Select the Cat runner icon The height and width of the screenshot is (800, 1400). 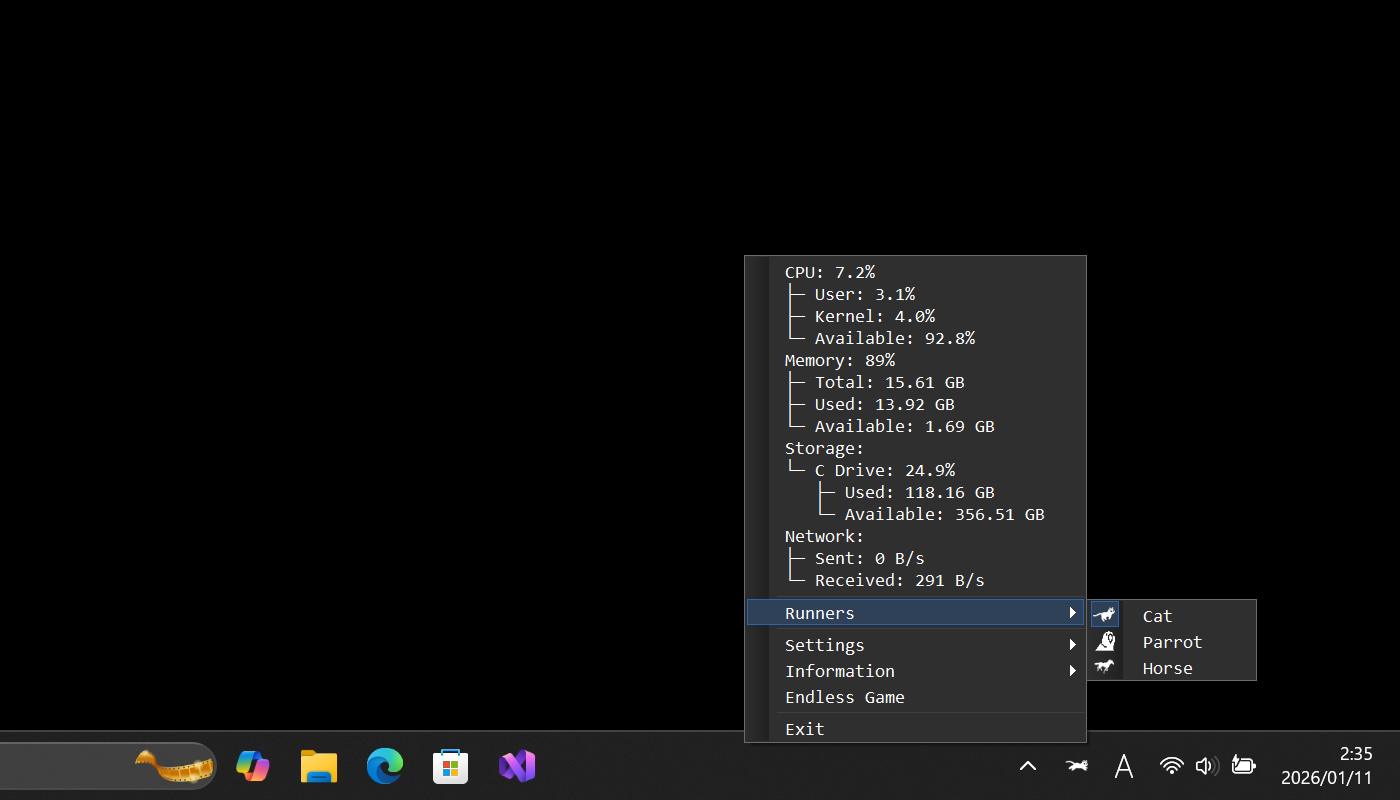pyautogui.click(x=1105, y=615)
